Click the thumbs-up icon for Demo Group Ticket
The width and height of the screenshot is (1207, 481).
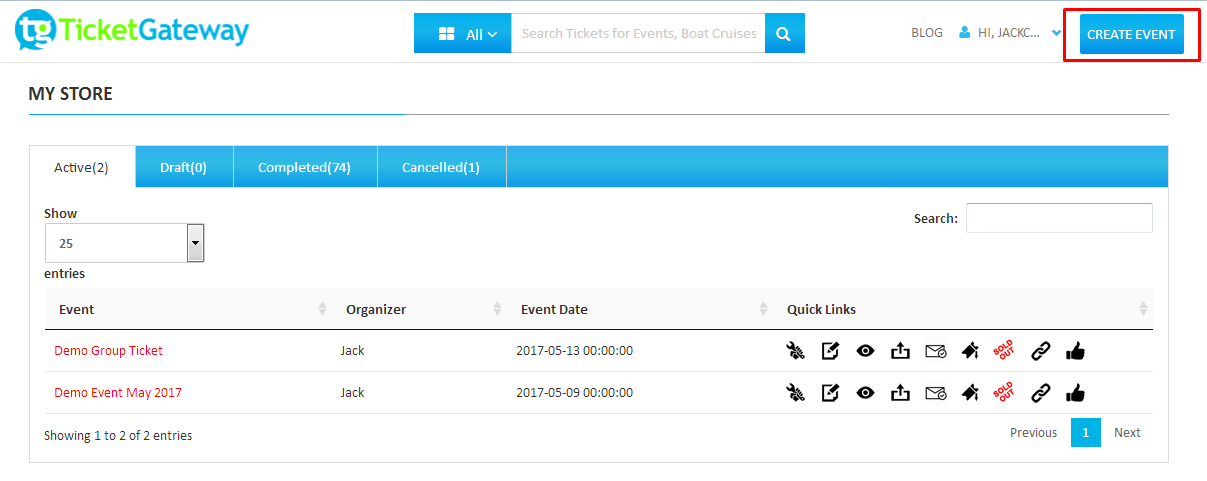tap(1075, 351)
